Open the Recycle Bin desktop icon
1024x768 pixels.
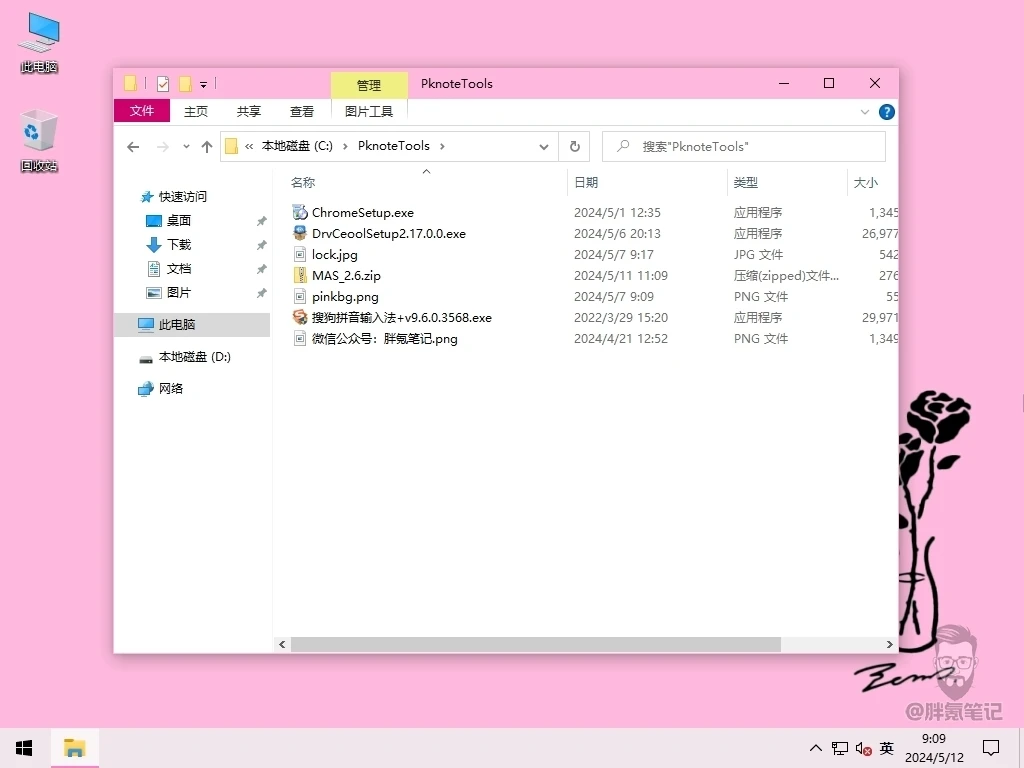(39, 140)
